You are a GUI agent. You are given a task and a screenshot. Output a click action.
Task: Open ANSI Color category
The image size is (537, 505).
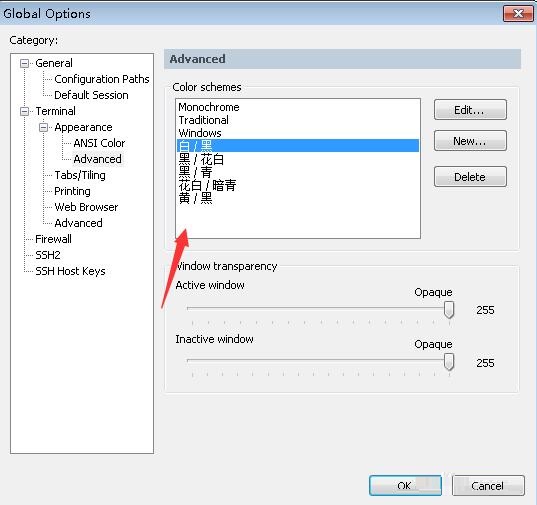(99, 143)
